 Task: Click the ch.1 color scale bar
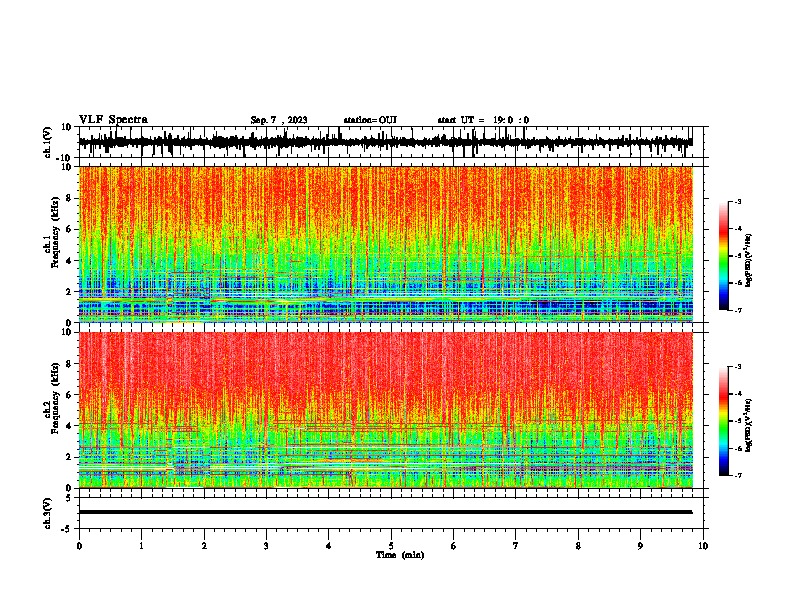724,256
